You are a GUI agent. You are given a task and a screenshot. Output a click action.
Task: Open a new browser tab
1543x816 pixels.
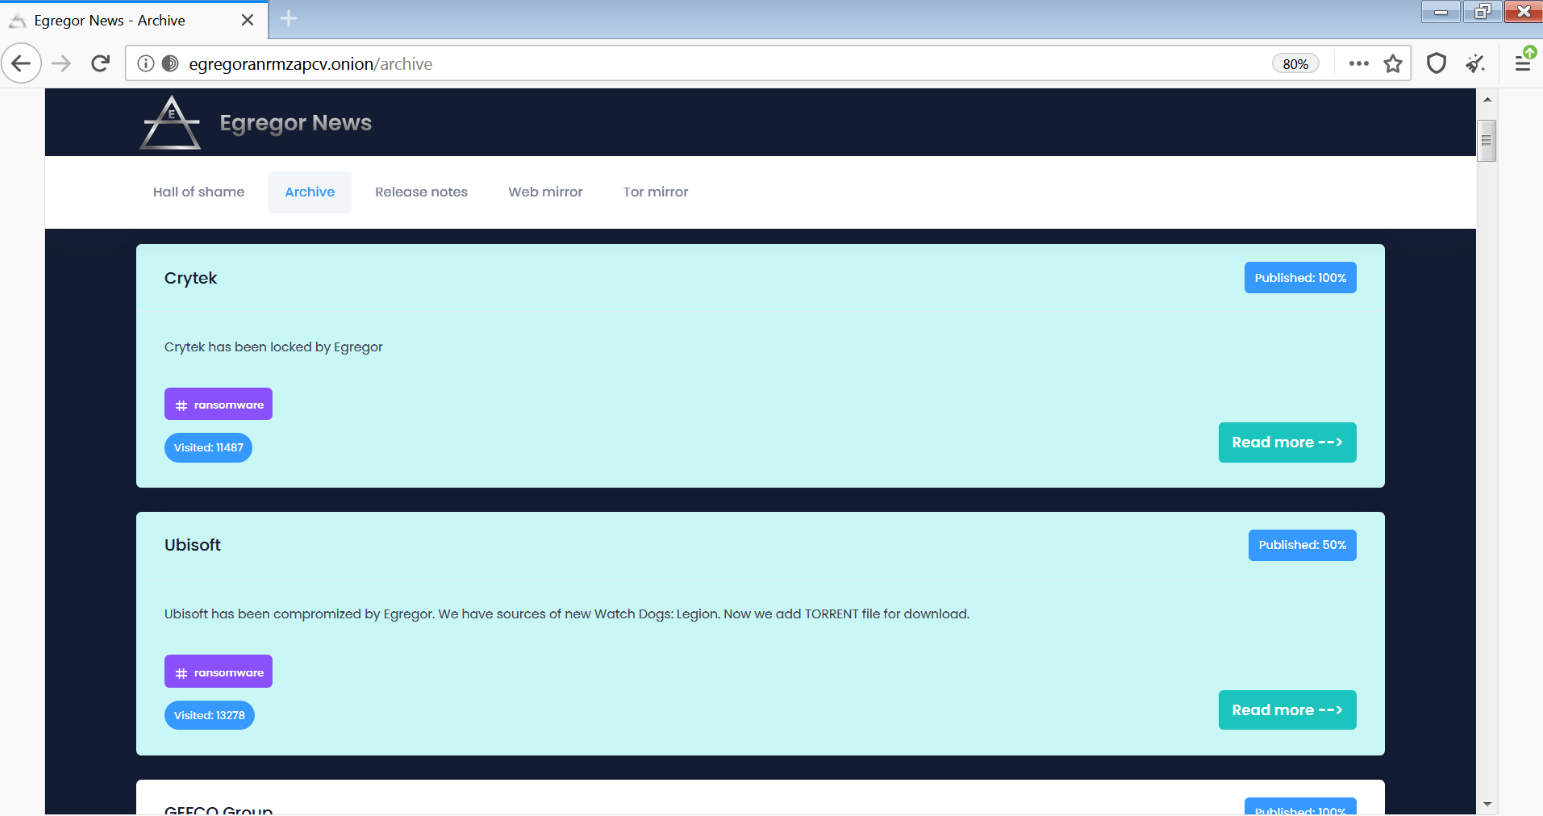point(289,19)
